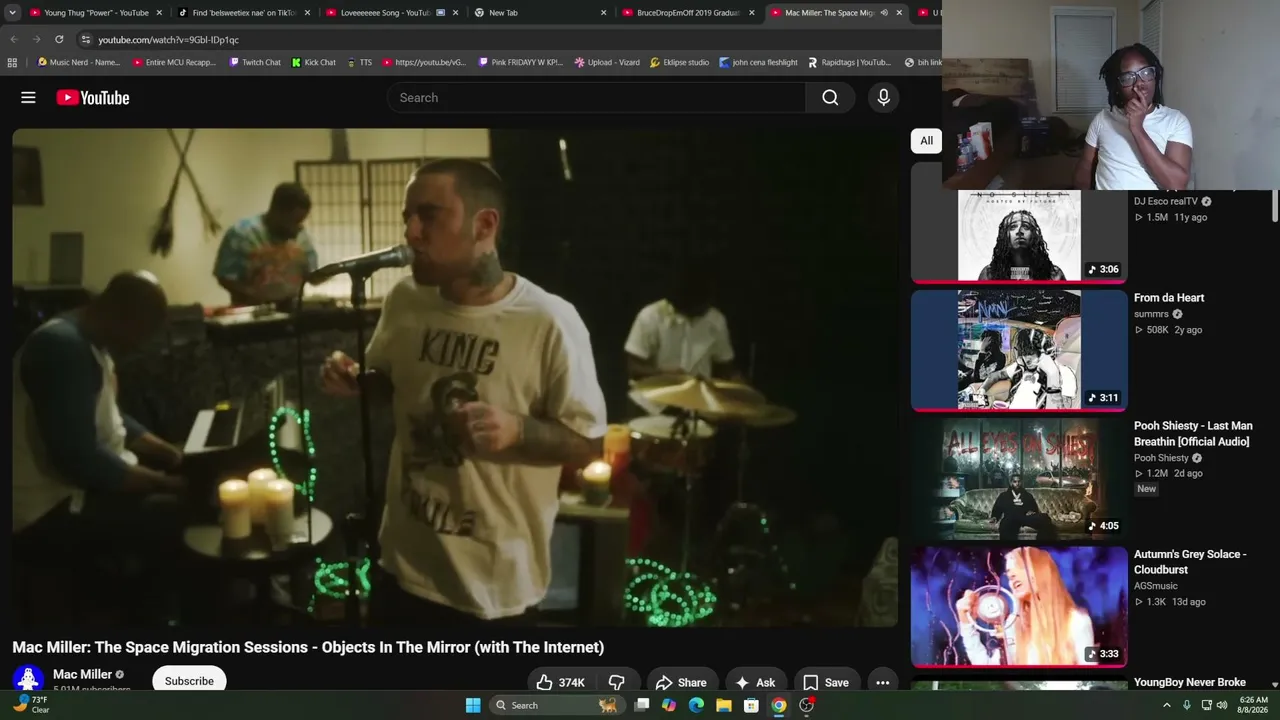Viewport: 1280px width, 720px height.
Task: Close the Young Thug "Power" tab
Action: 159,13
